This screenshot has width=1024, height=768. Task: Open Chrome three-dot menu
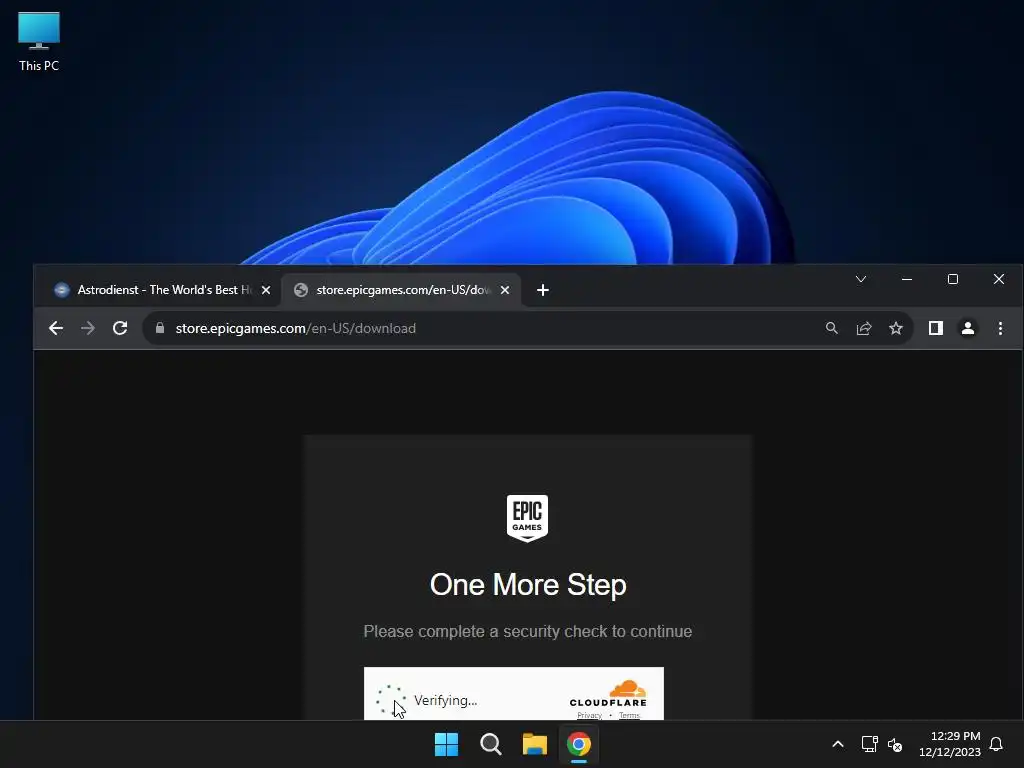pyautogui.click(x=1000, y=328)
